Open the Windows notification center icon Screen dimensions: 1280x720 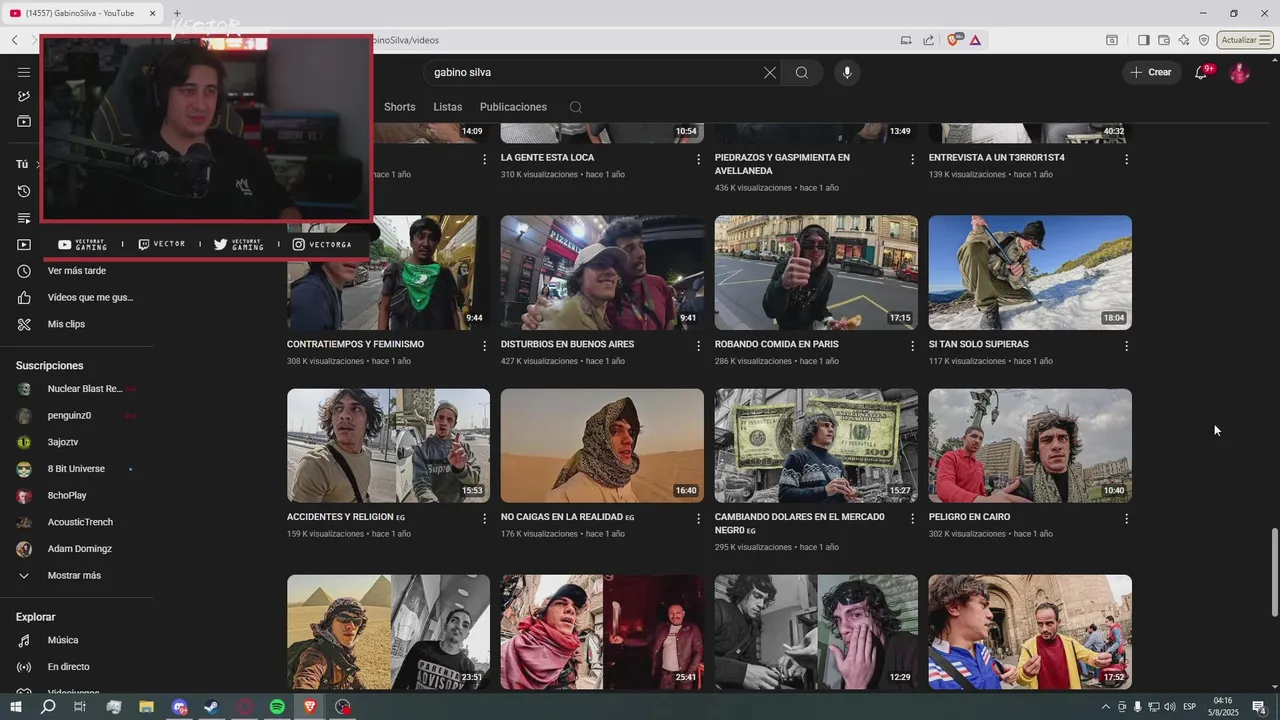(x=1259, y=707)
